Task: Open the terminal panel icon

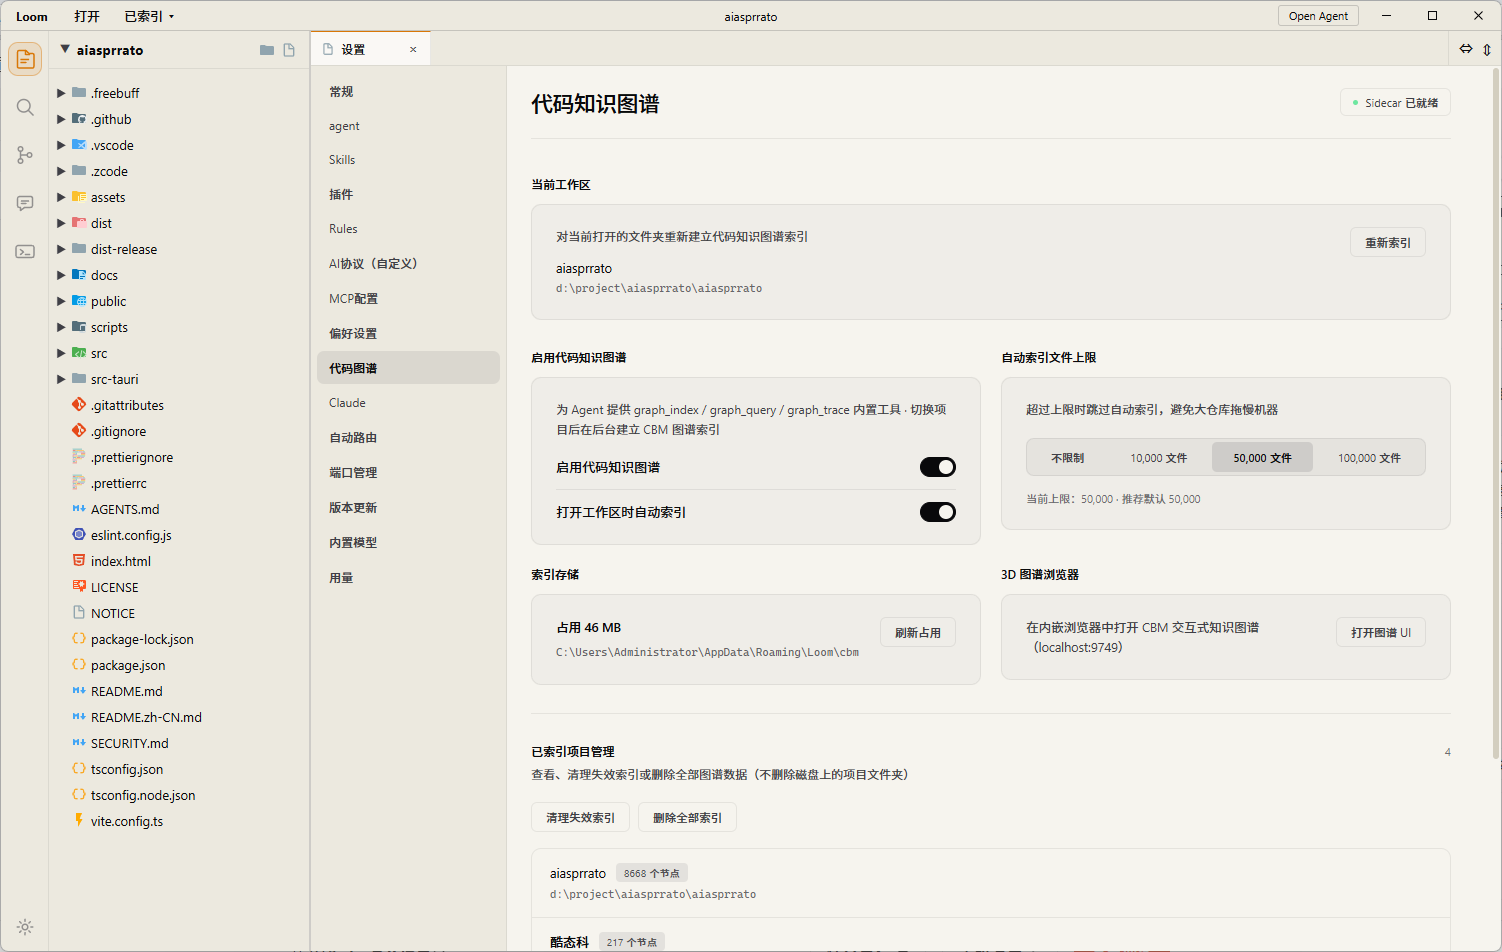Action: click(x=25, y=251)
